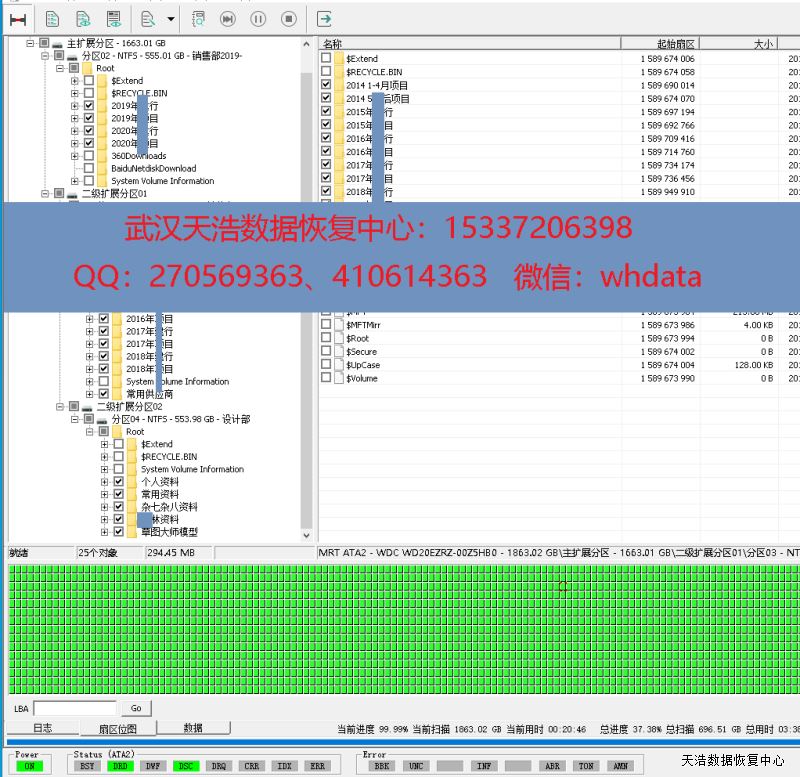Tick the $RECYCLE.BIN checkbox in file list
This screenshot has height=777, width=800.
tap(326, 72)
